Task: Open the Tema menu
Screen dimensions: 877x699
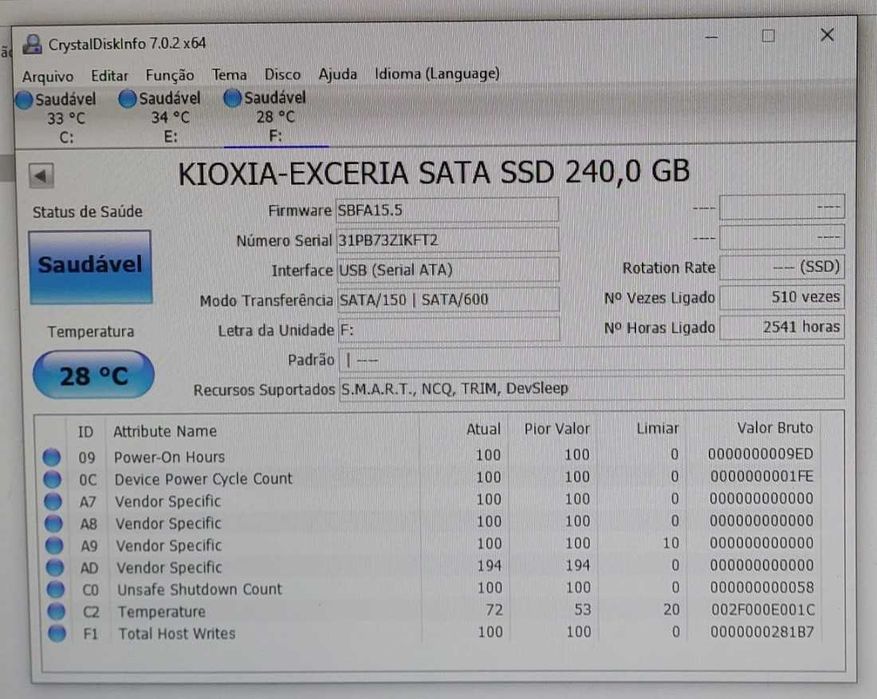Action: (x=229, y=74)
